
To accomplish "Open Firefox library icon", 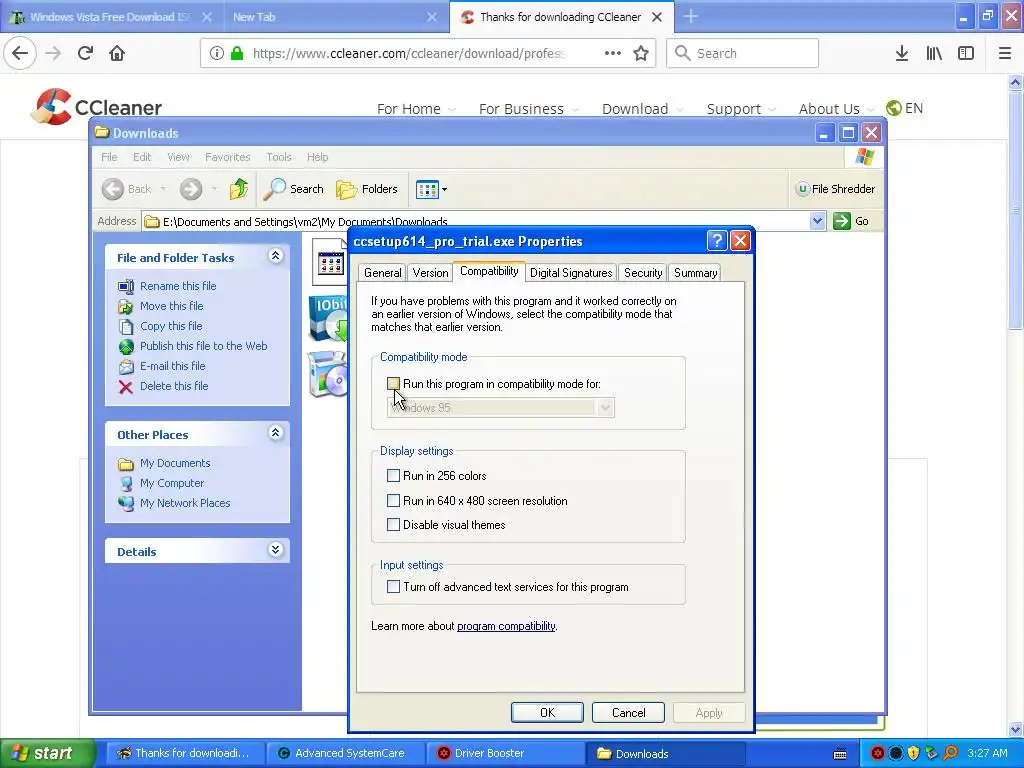I will 934,53.
